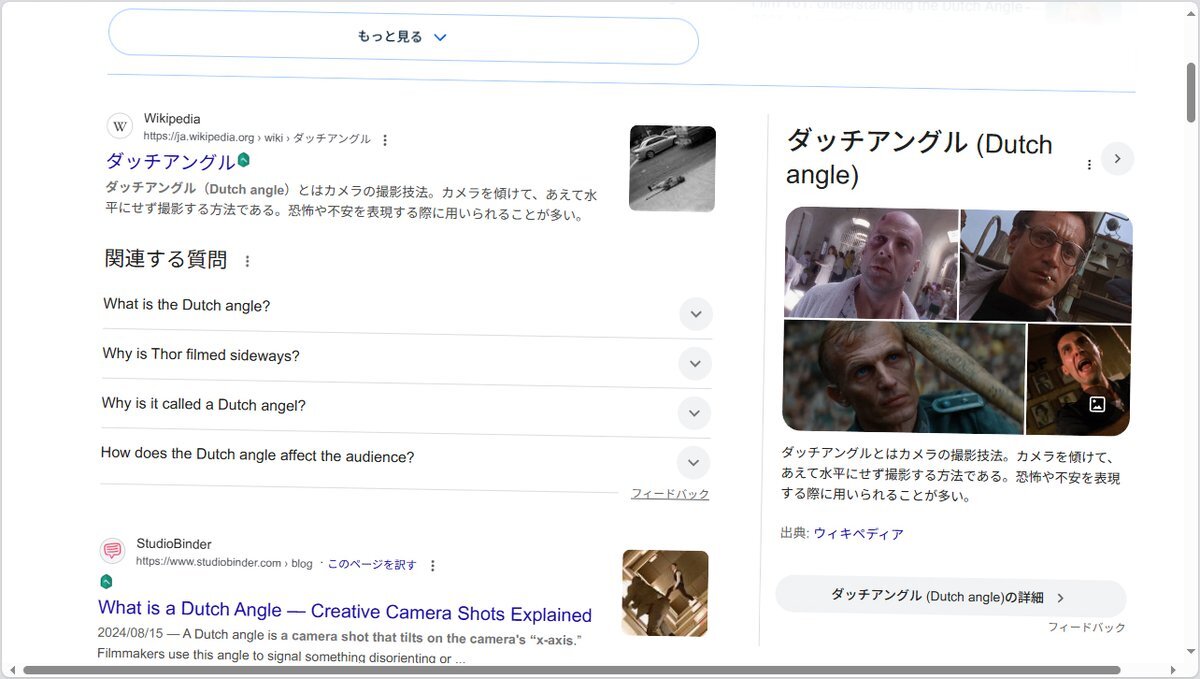Click the Wikipedia favicon icon

[x=120, y=127]
